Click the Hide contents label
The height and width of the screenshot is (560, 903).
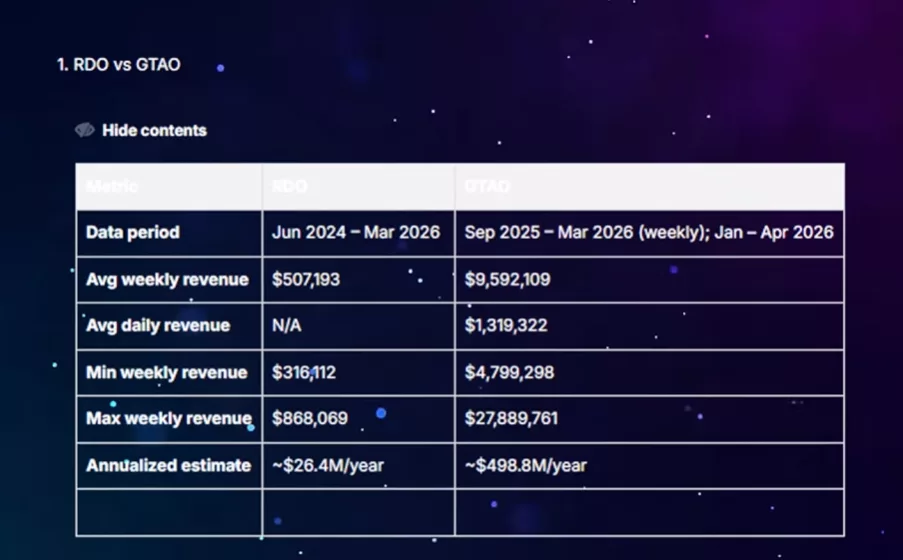click(x=154, y=131)
